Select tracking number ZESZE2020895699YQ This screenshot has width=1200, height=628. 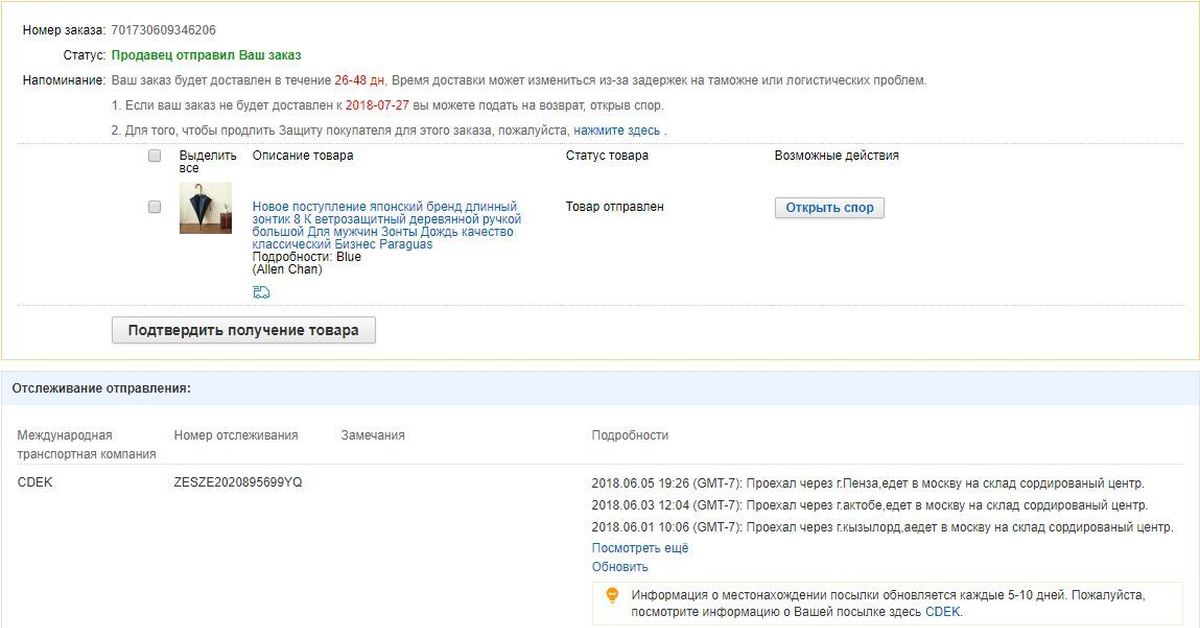click(x=238, y=483)
